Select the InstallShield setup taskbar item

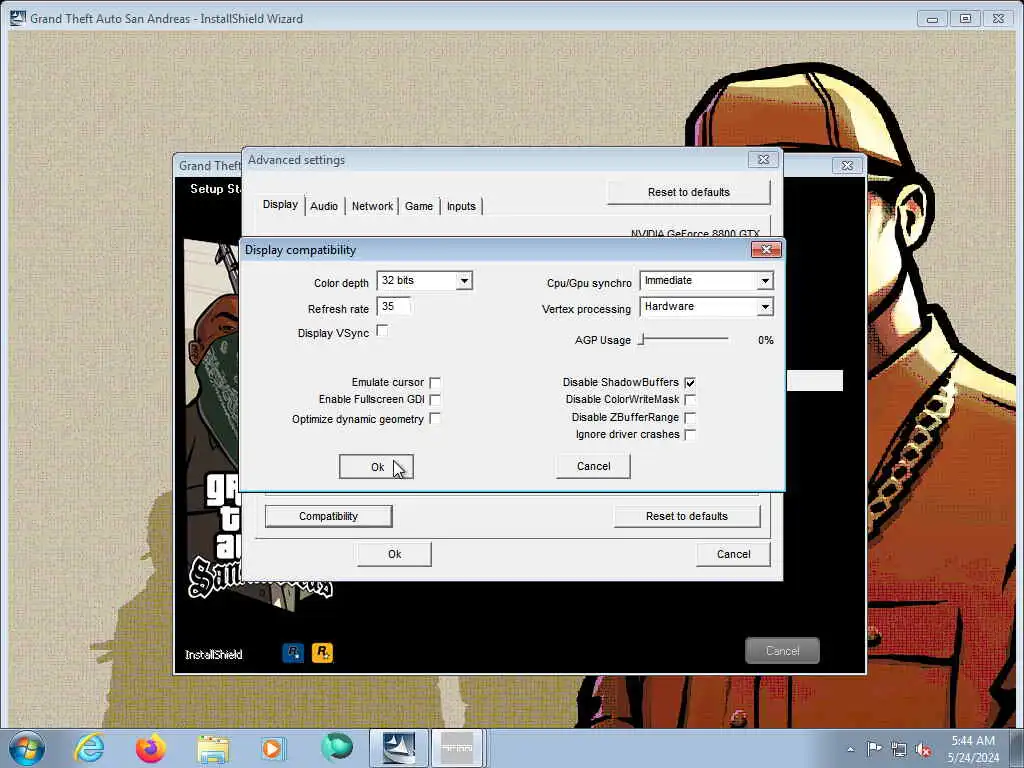pos(399,748)
